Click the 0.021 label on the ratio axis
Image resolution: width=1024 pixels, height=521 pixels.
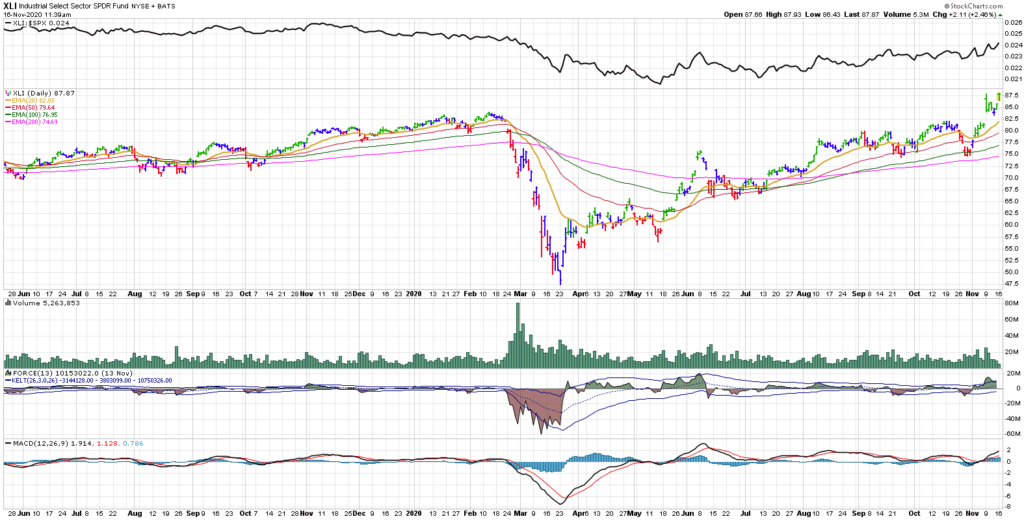coord(1012,79)
